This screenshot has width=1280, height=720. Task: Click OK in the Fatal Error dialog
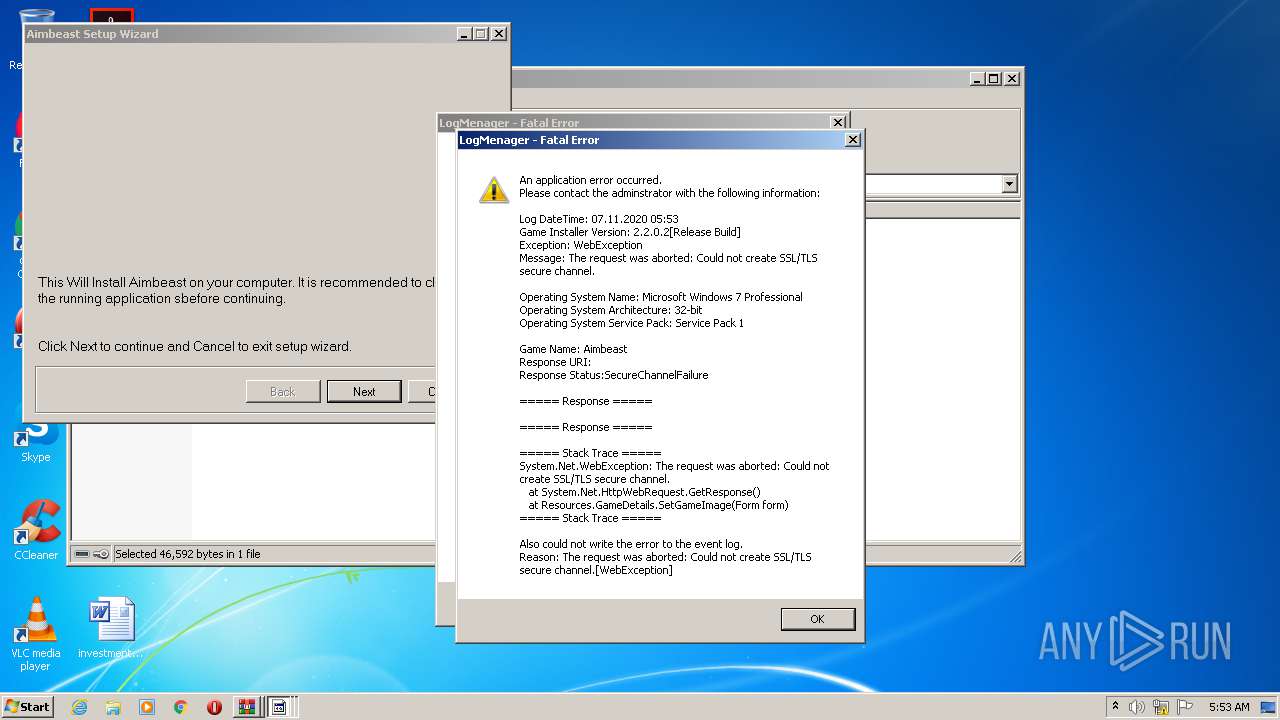pos(817,619)
